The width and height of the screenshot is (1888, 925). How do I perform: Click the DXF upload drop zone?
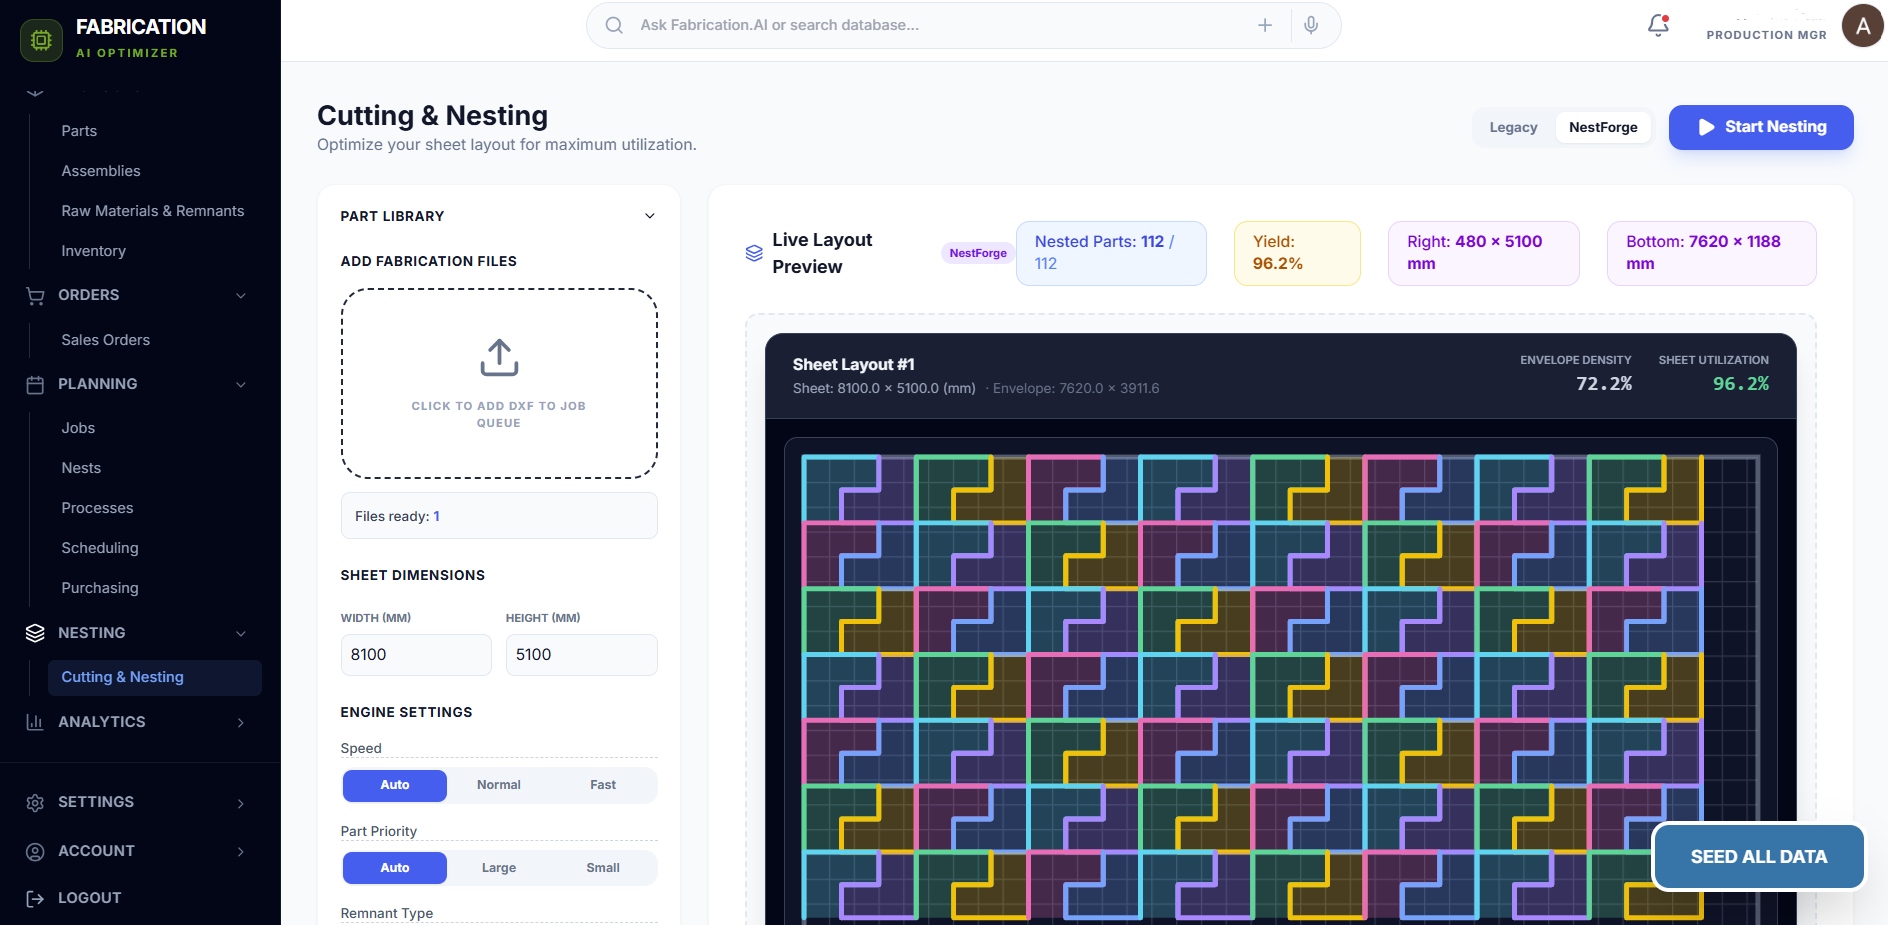point(498,383)
